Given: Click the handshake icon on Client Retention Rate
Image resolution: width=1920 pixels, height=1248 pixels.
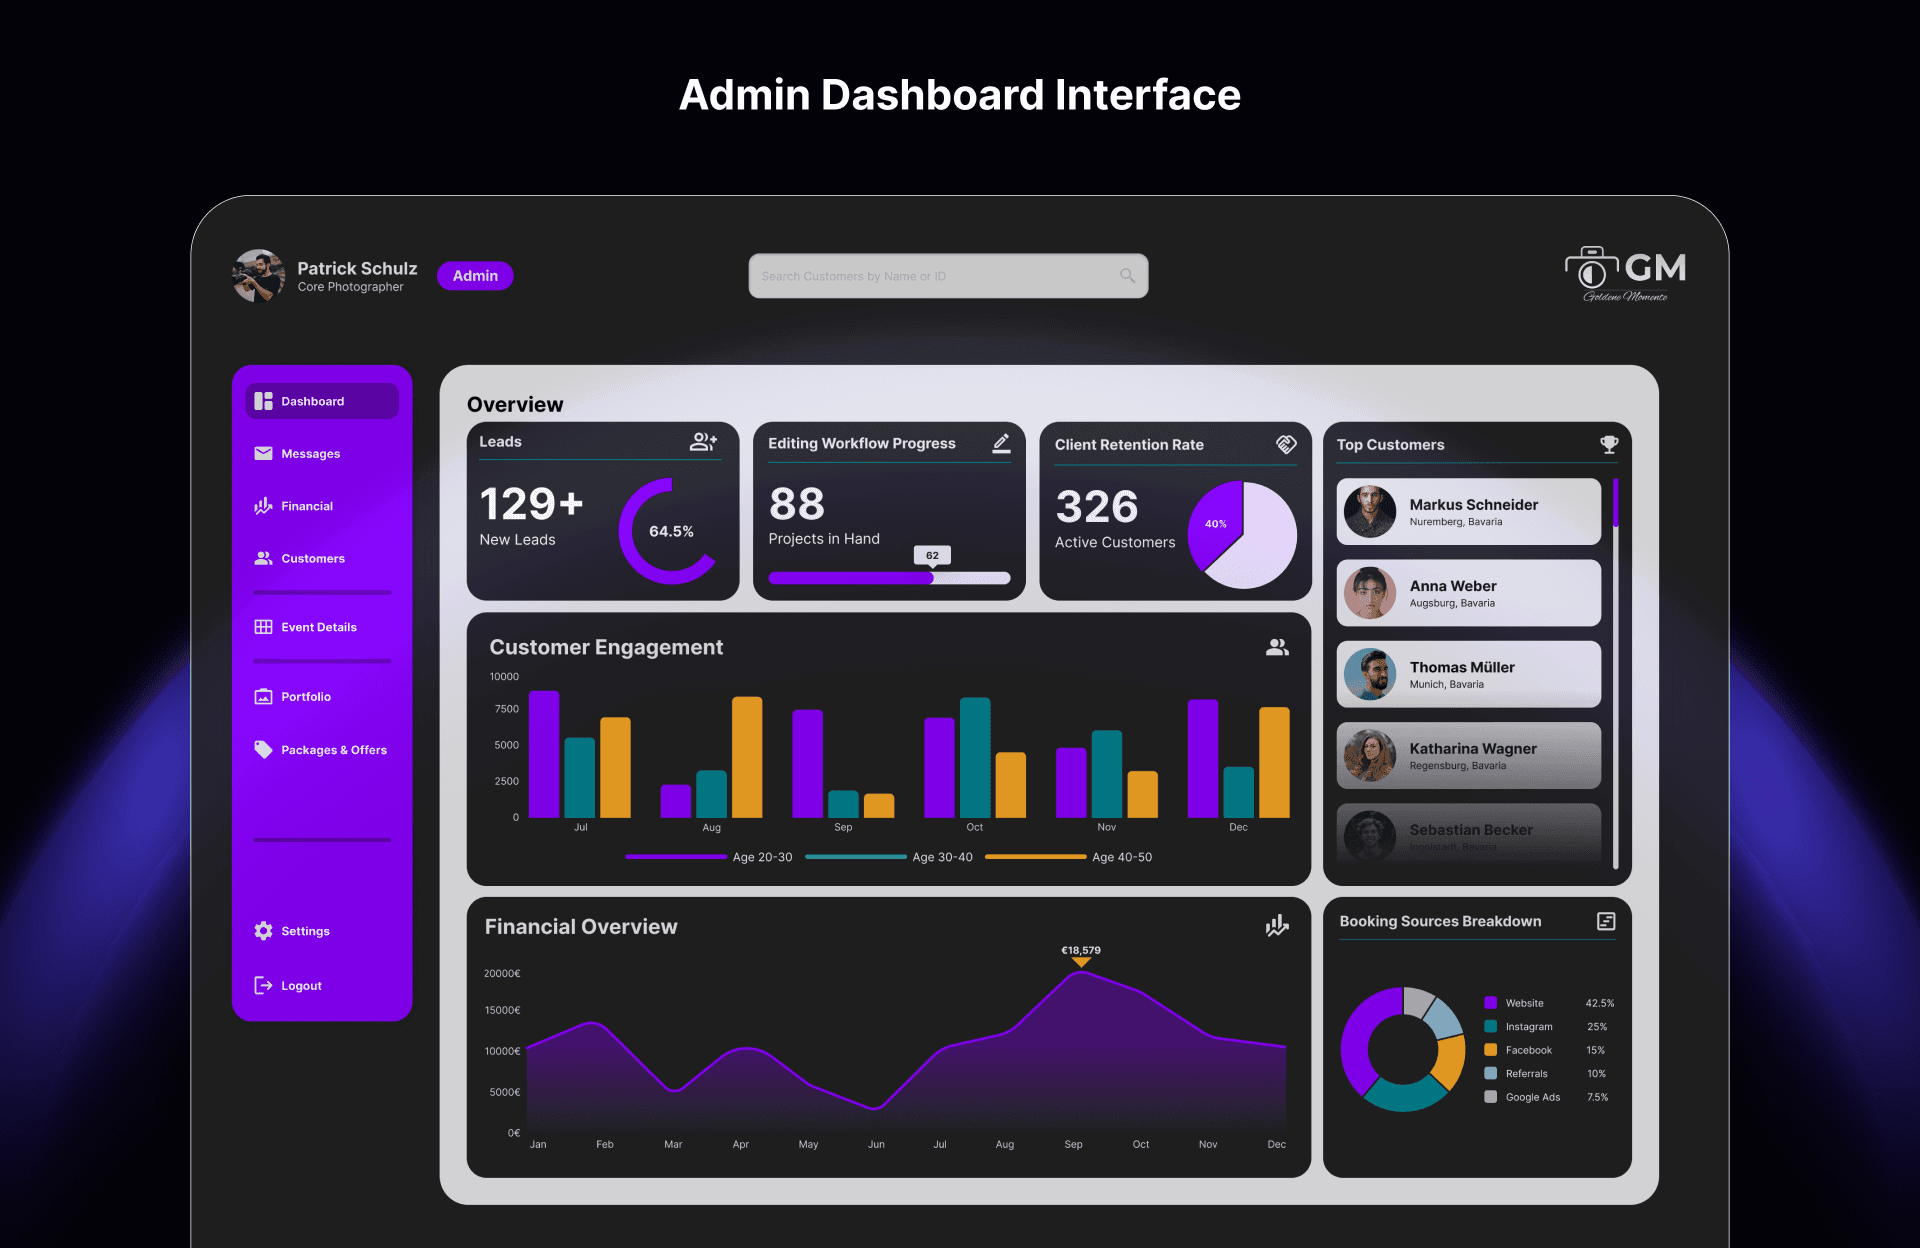Looking at the screenshot, I should (1286, 444).
